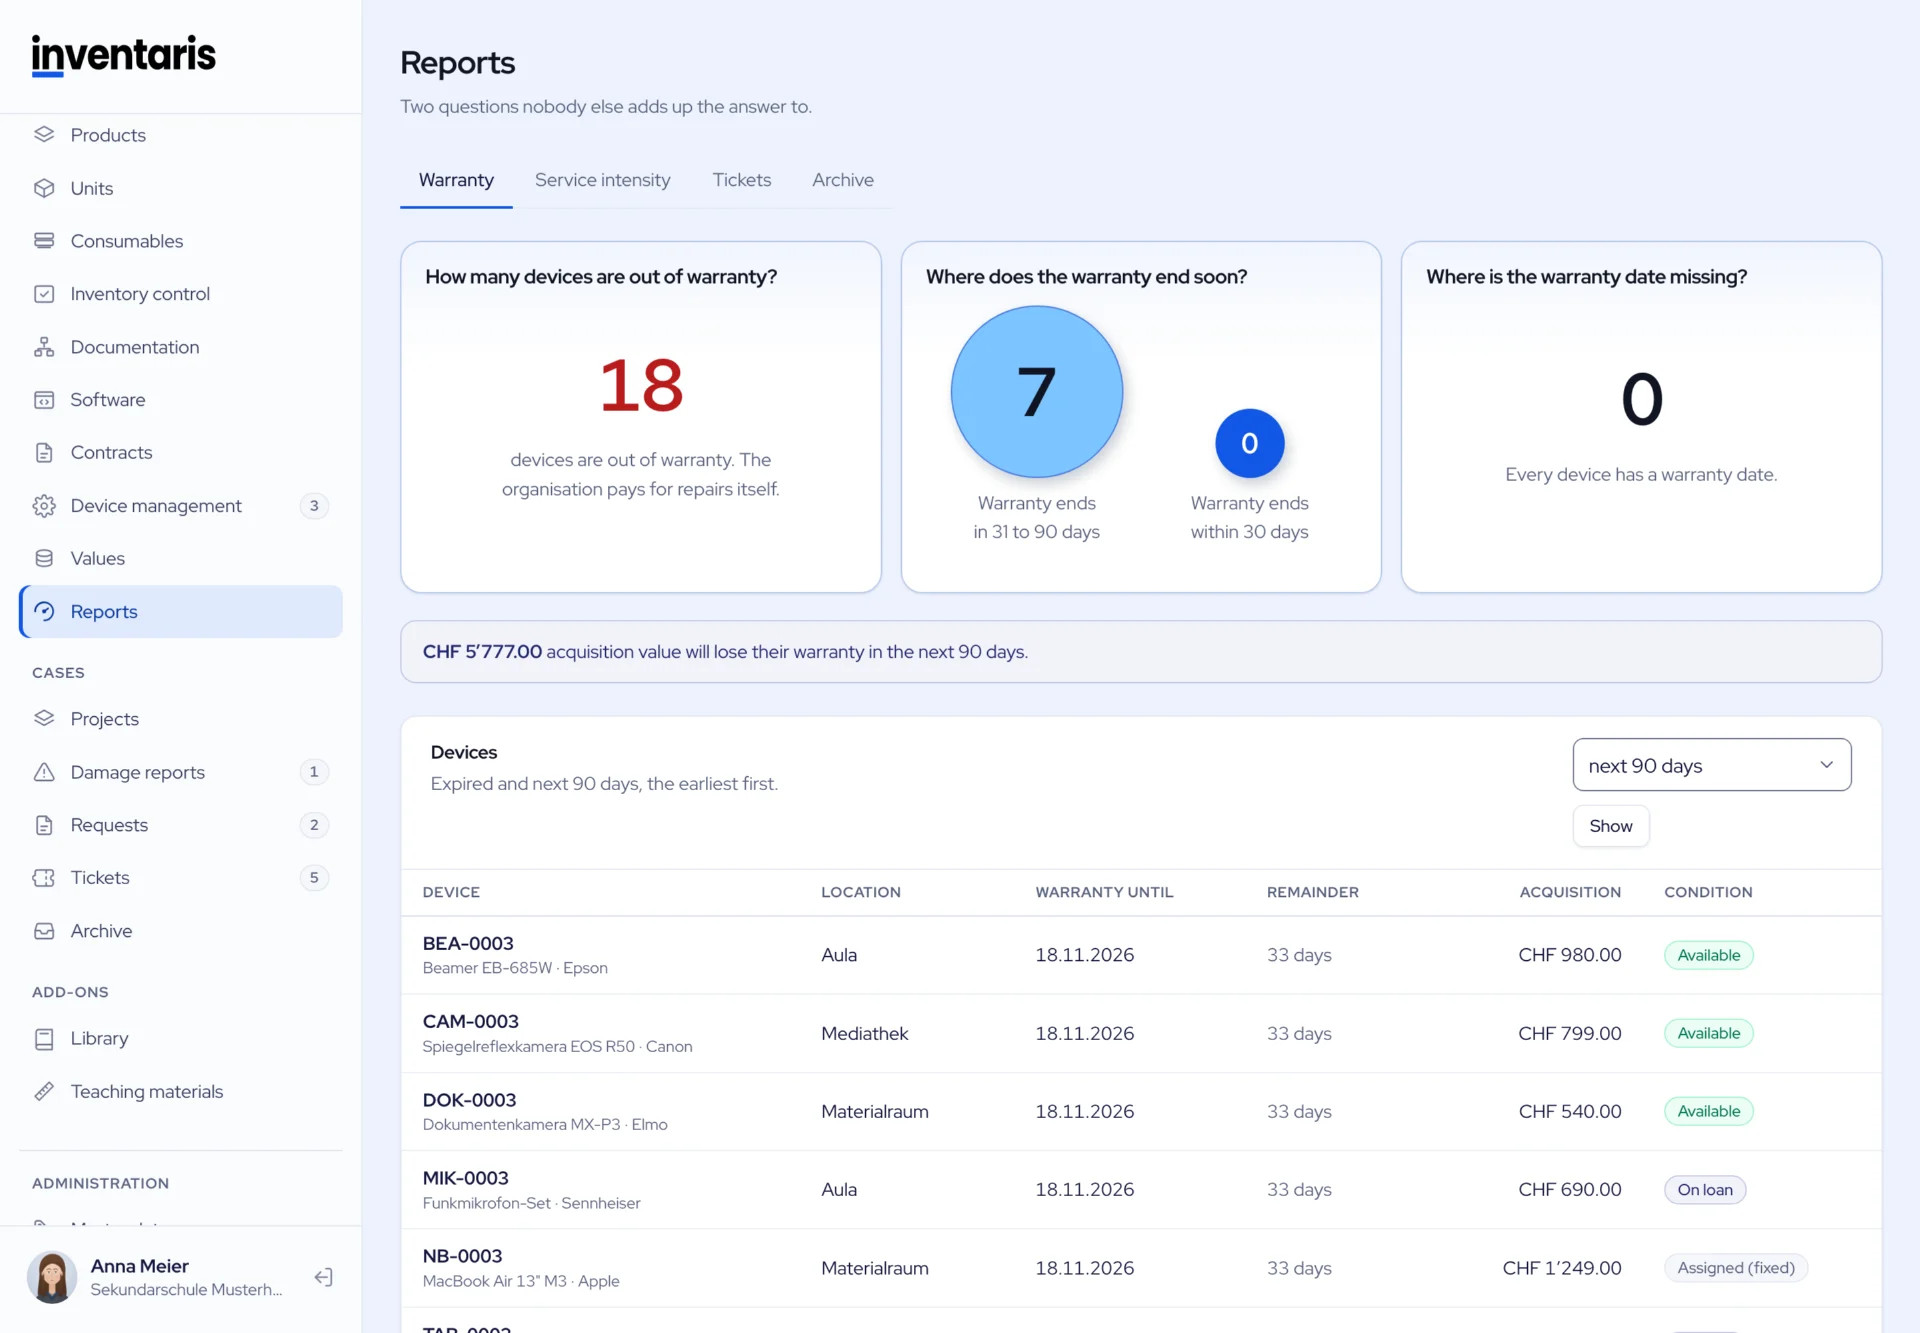Click the ACQUISITION column header
The height and width of the screenshot is (1333, 1920).
(1570, 892)
